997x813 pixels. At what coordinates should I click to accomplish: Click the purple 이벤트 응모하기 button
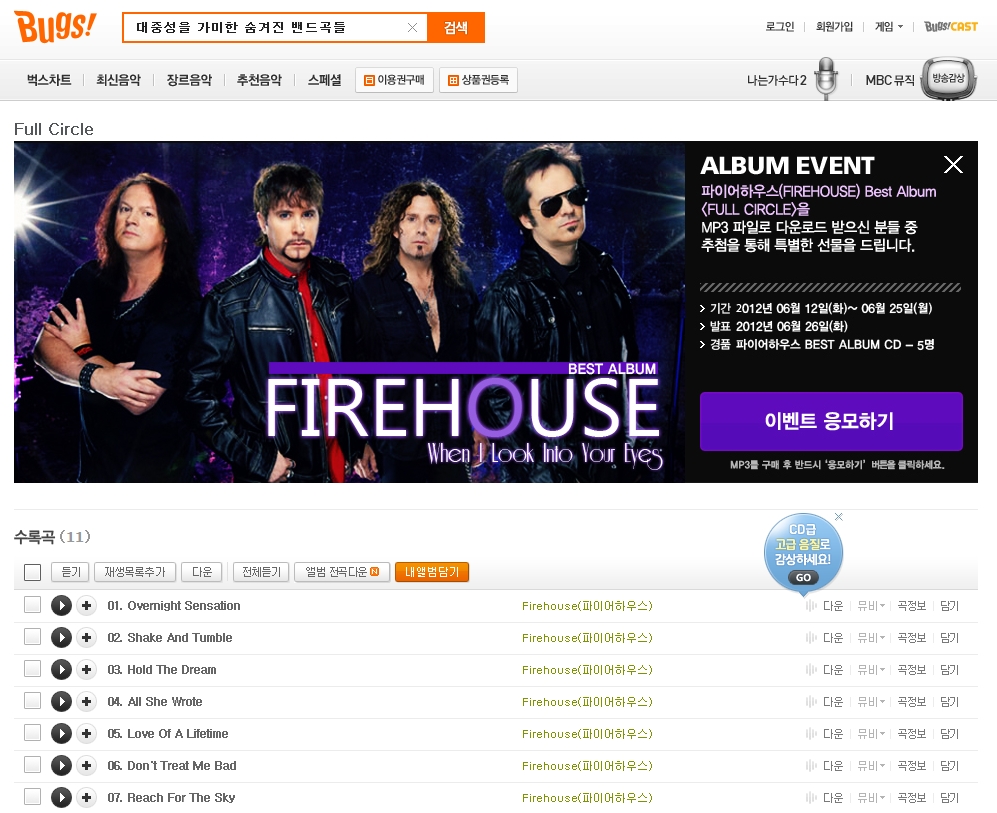tap(831, 421)
